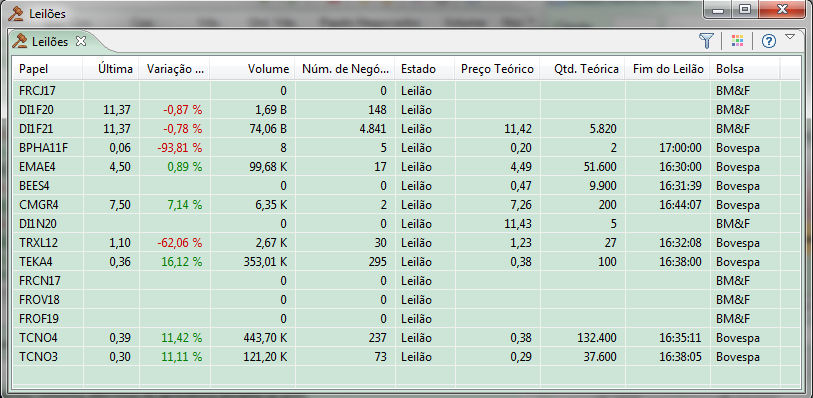Click the 7,14 % variation value

point(184,205)
